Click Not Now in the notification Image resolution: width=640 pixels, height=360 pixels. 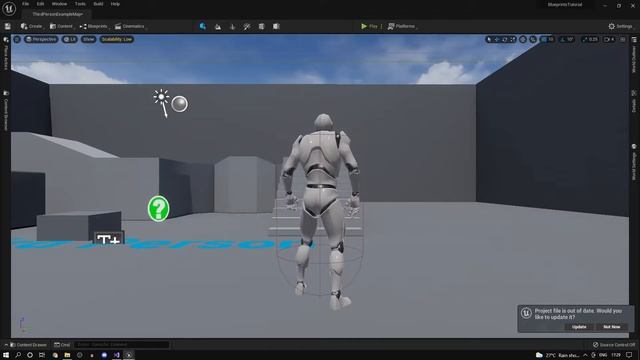(x=611, y=327)
